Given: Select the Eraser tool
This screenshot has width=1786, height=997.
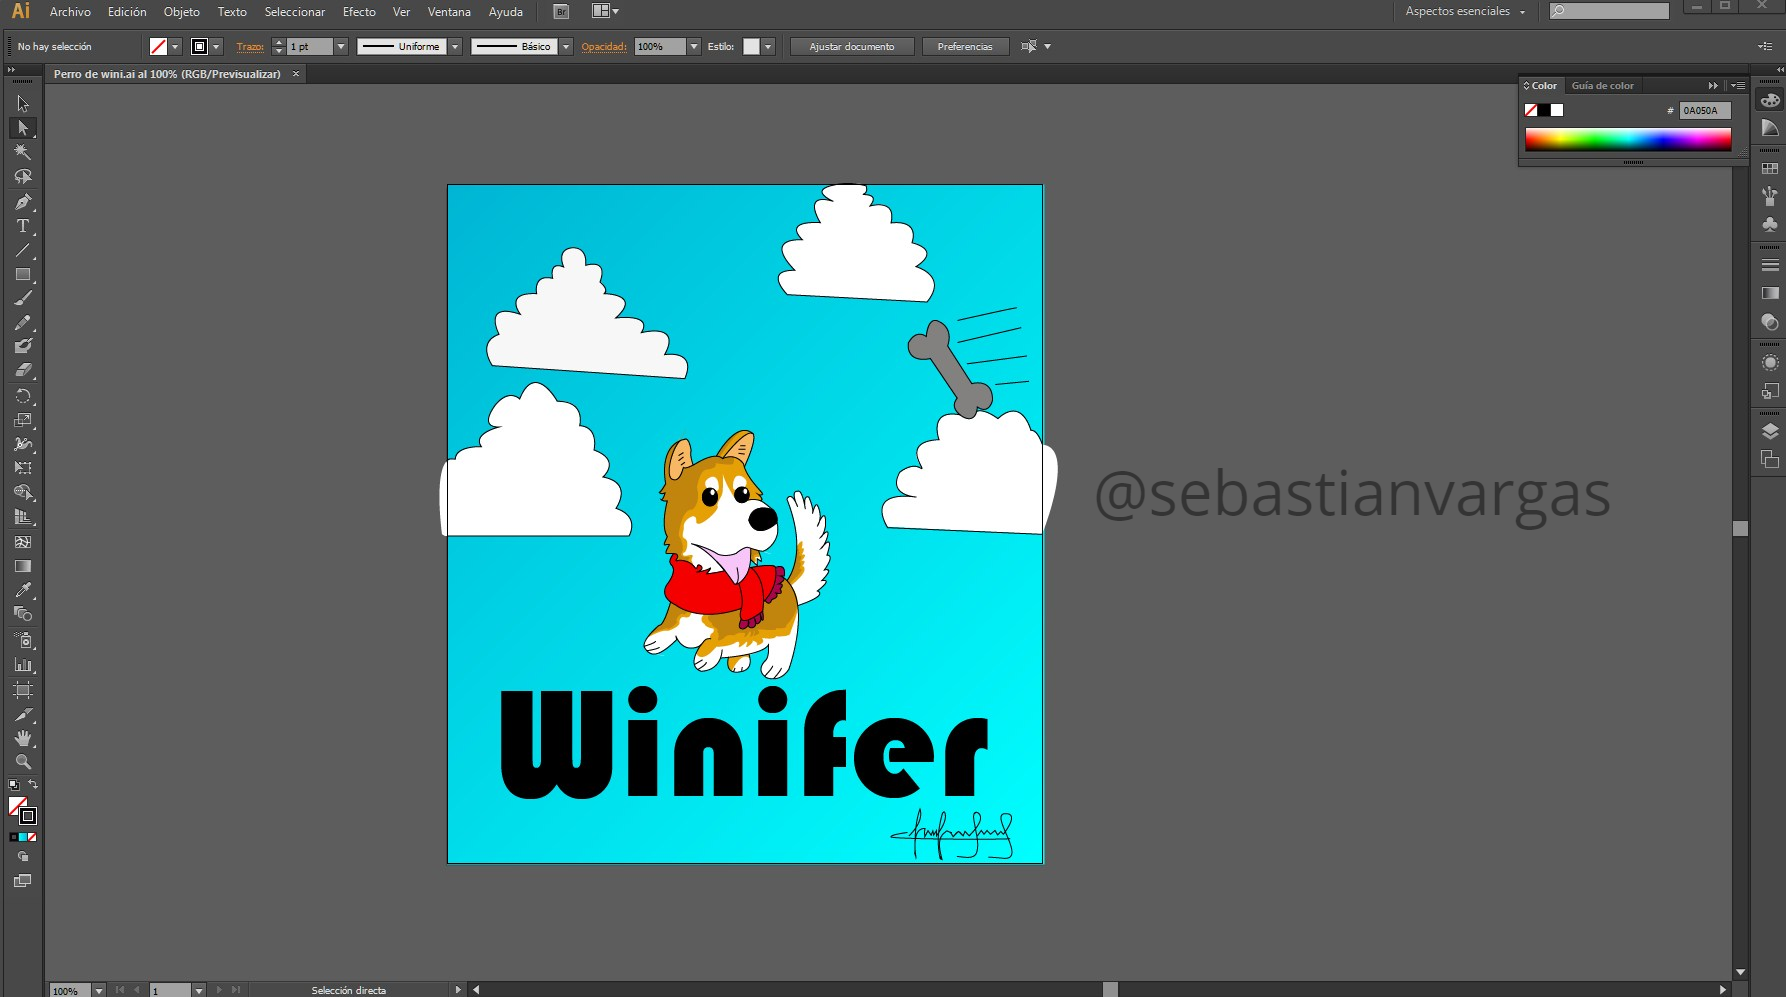Looking at the screenshot, I should tap(23, 370).
